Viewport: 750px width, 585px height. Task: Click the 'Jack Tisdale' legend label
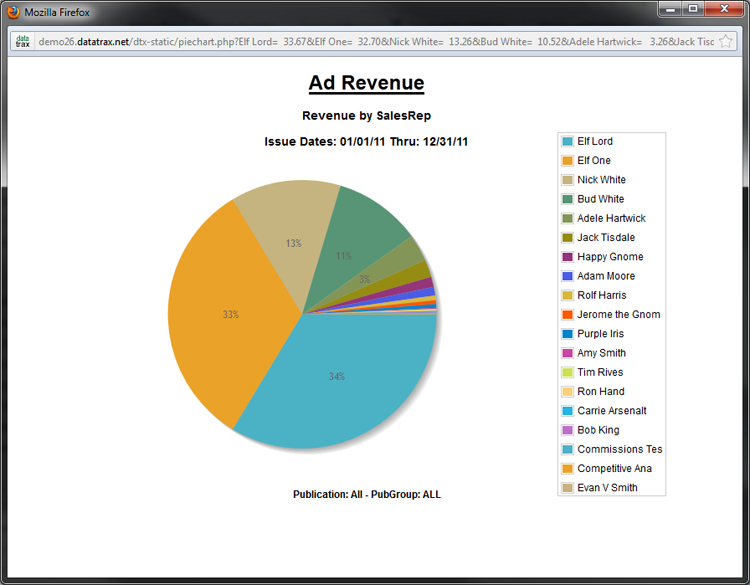tap(606, 237)
